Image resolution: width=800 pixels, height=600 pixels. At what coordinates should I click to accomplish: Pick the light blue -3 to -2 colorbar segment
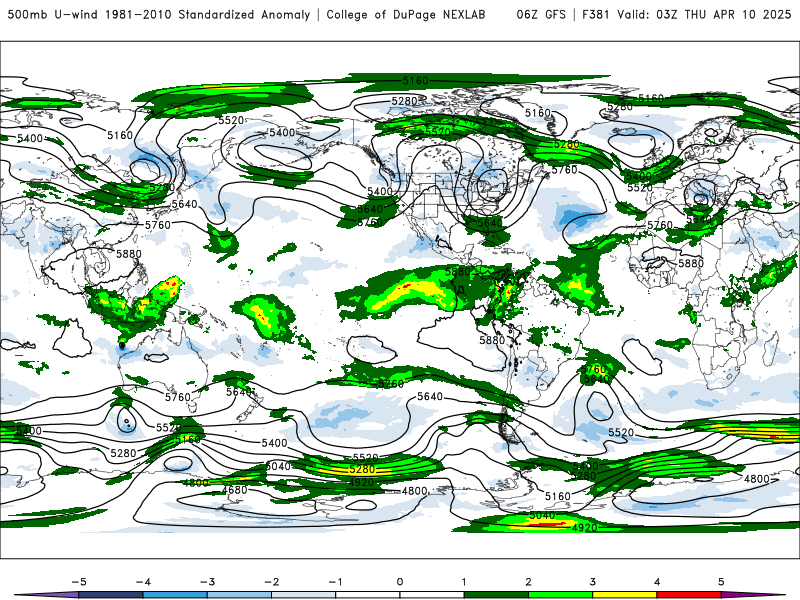point(239,595)
